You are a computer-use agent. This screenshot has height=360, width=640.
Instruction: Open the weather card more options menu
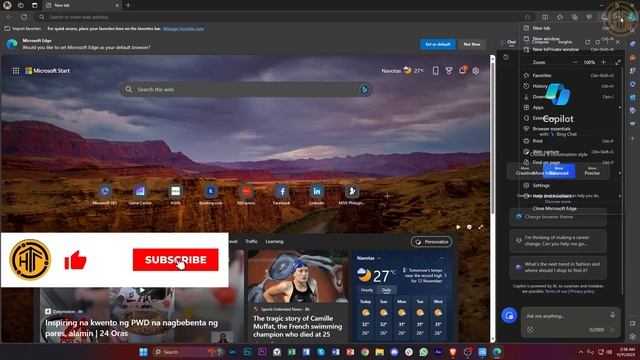[442, 258]
